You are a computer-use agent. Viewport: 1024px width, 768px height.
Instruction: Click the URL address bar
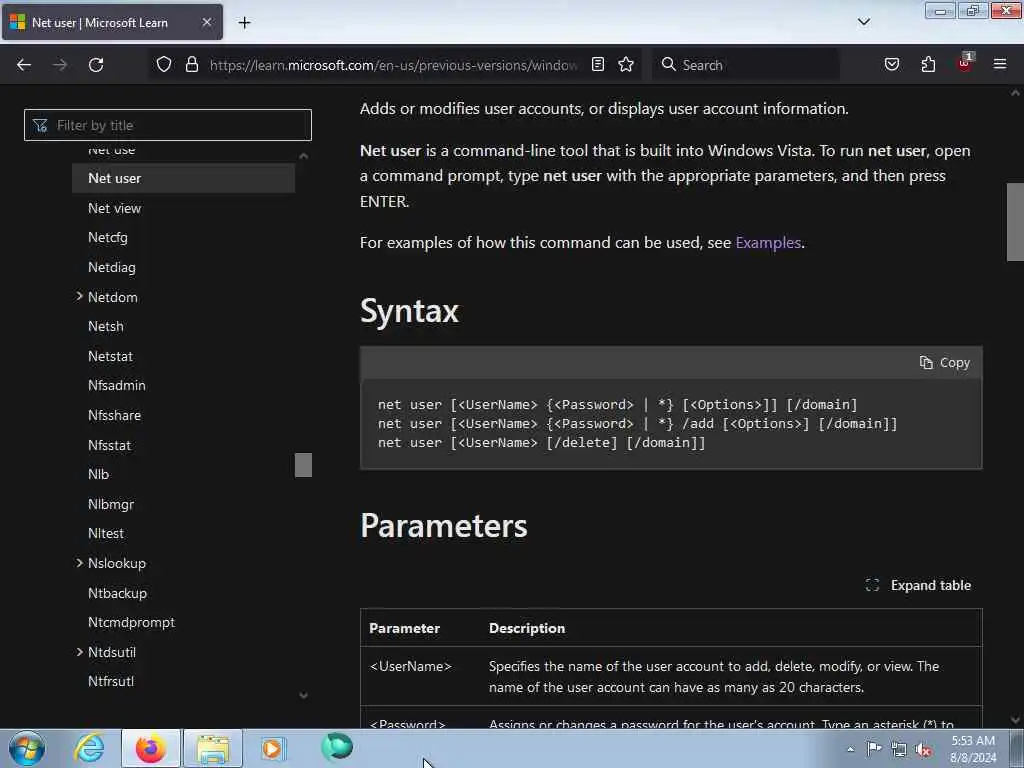[x=393, y=65]
